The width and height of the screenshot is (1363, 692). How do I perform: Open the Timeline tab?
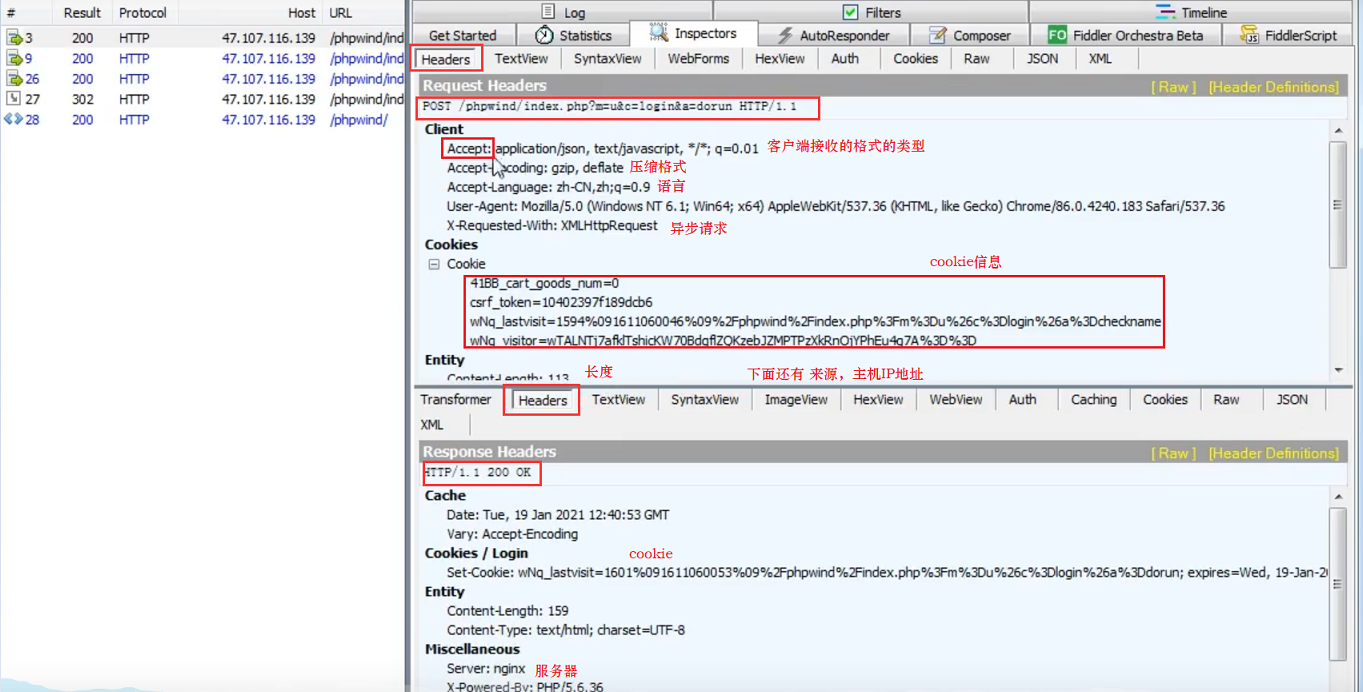[x=1191, y=12]
